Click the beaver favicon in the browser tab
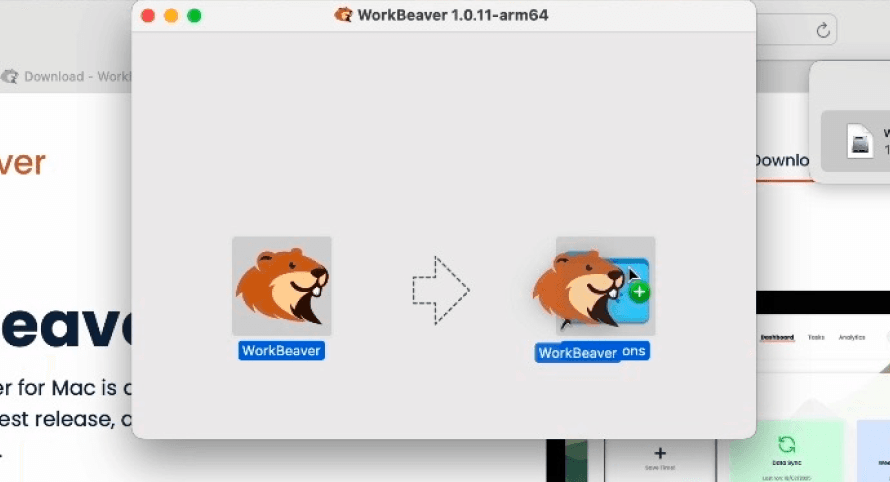890x482 pixels. coord(10,77)
